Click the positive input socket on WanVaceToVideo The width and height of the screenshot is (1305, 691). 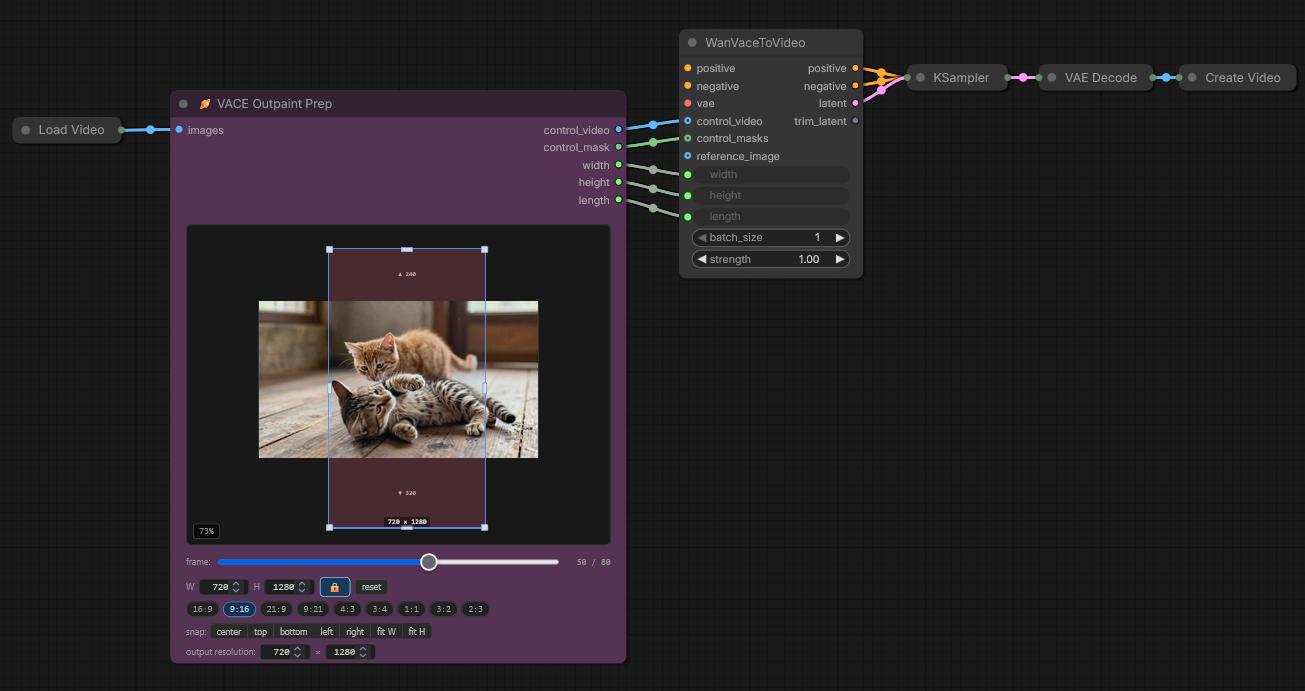pos(687,68)
